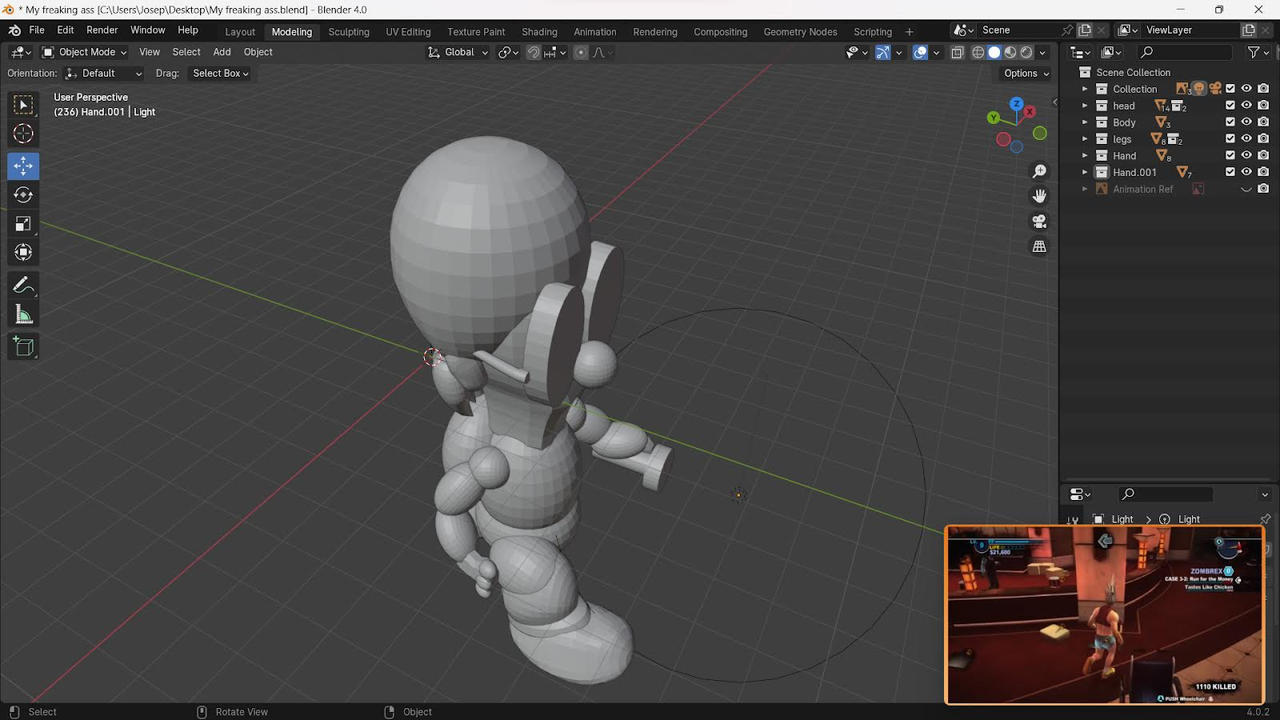The image size is (1280, 720).
Task: Switch to material preview shading
Action: point(1010,52)
